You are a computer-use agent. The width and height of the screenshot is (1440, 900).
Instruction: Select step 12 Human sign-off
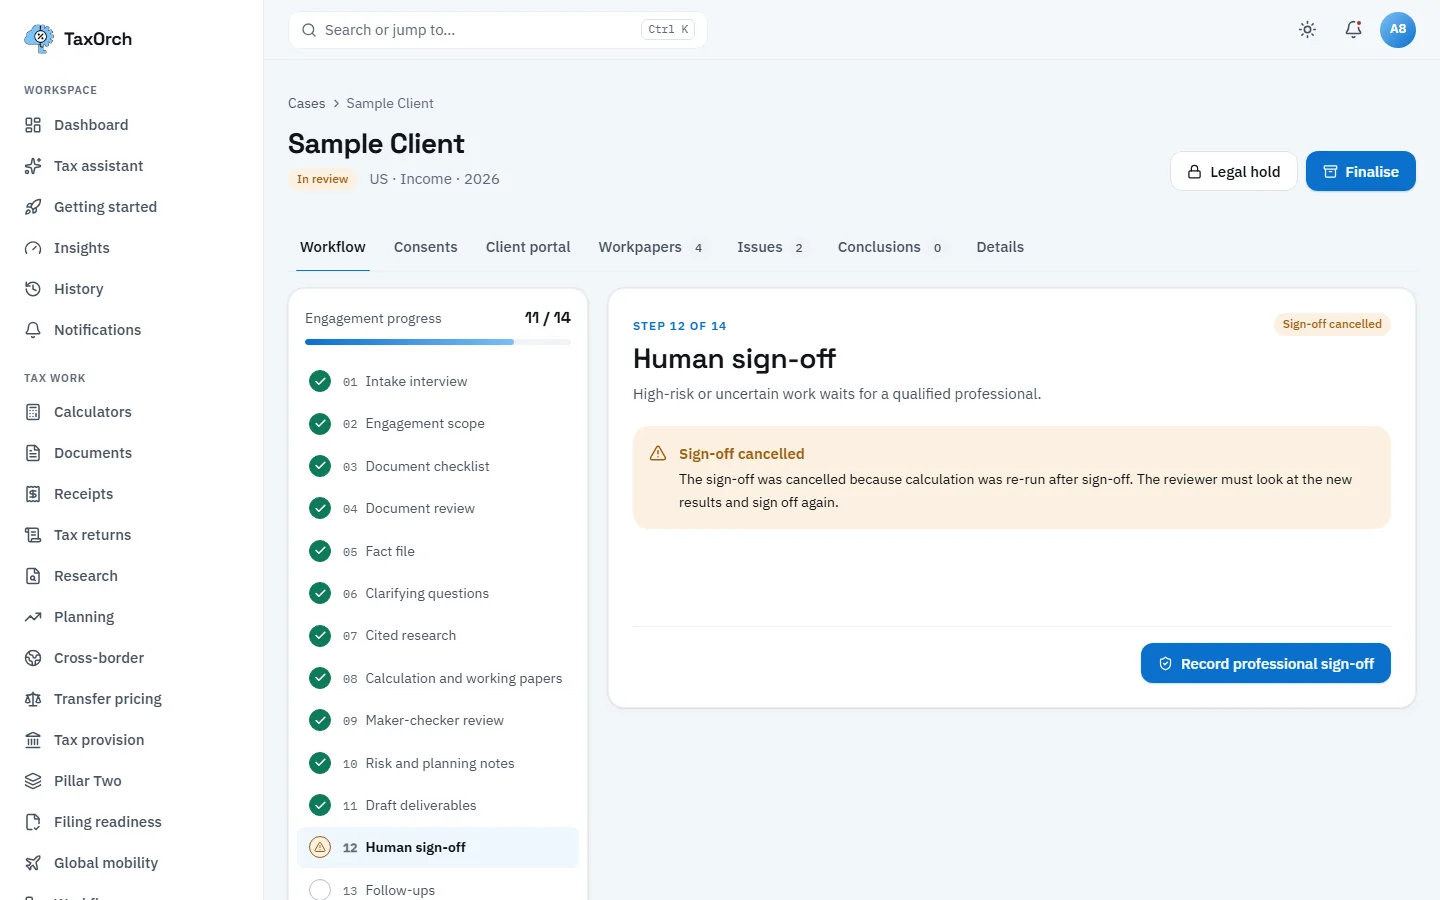[438, 847]
